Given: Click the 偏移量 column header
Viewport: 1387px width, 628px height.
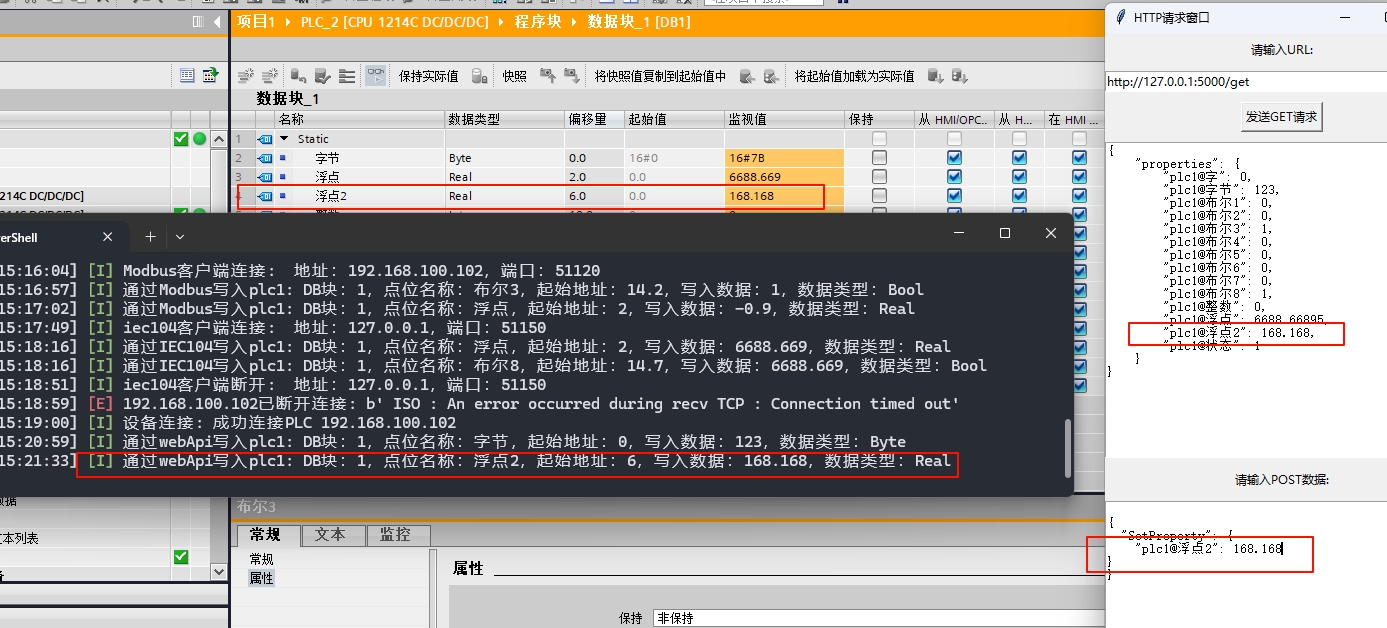Looking at the screenshot, I should [594, 119].
